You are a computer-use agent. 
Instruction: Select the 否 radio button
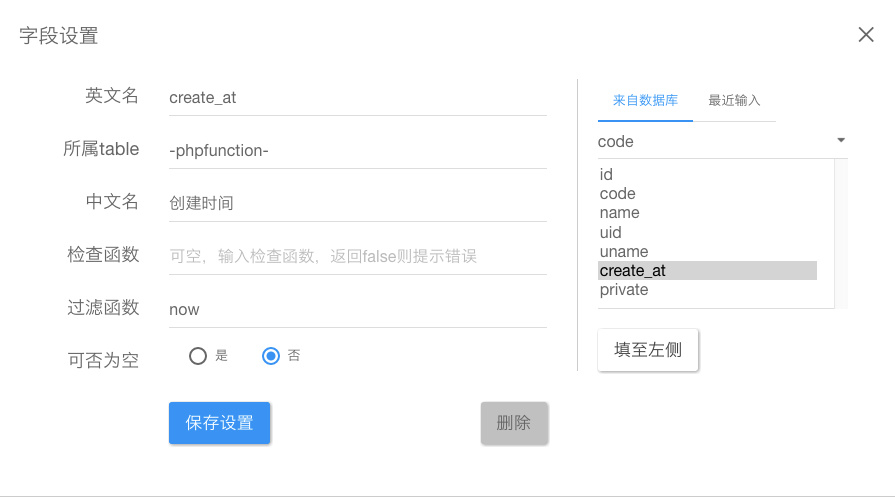point(270,356)
